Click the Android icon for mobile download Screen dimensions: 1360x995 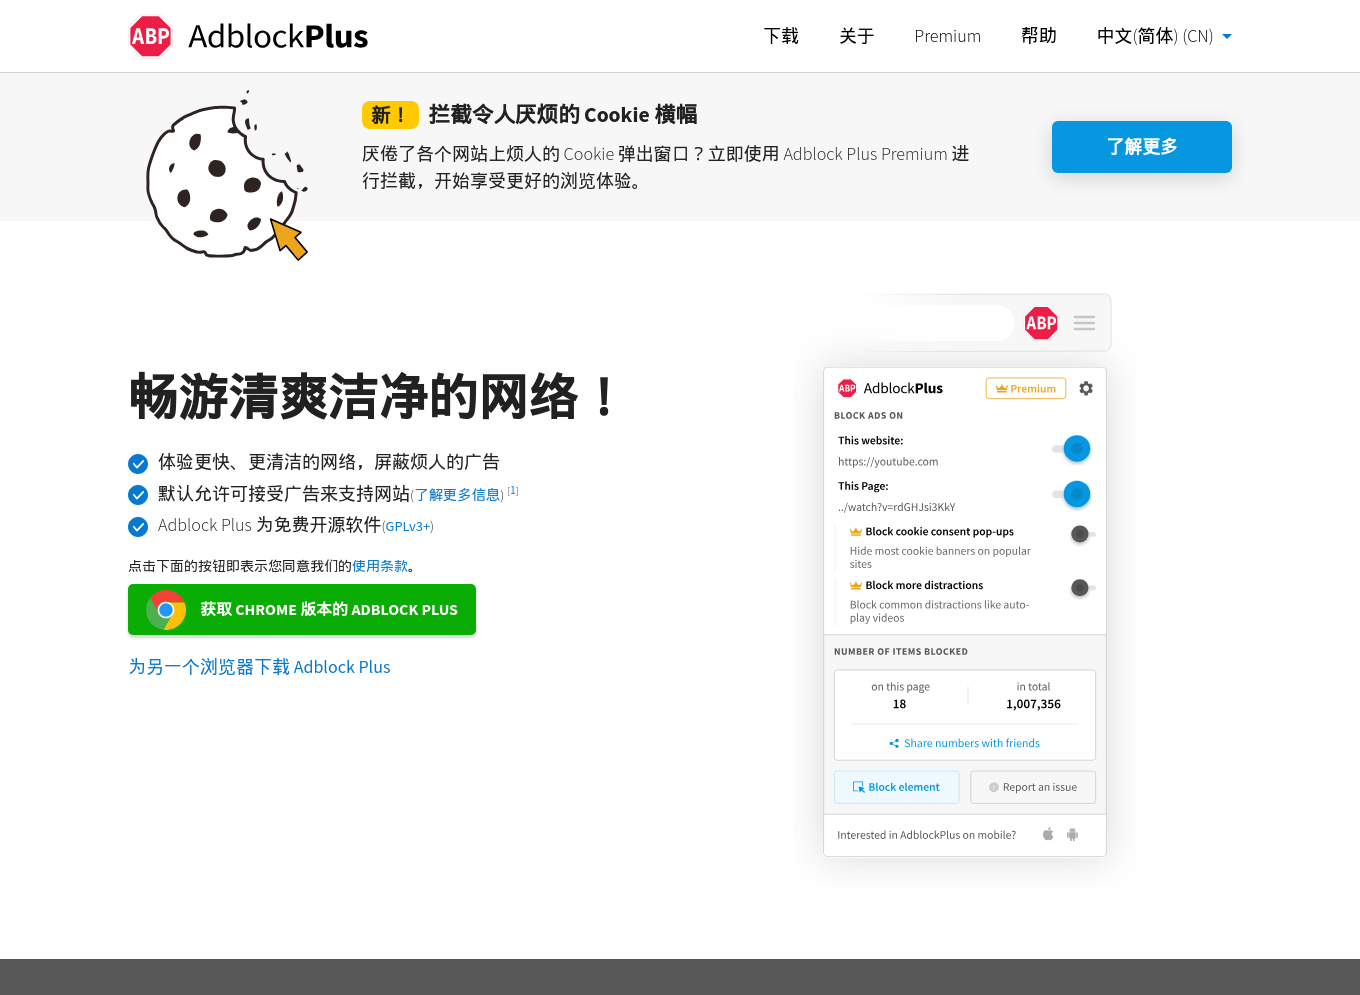[1072, 834]
